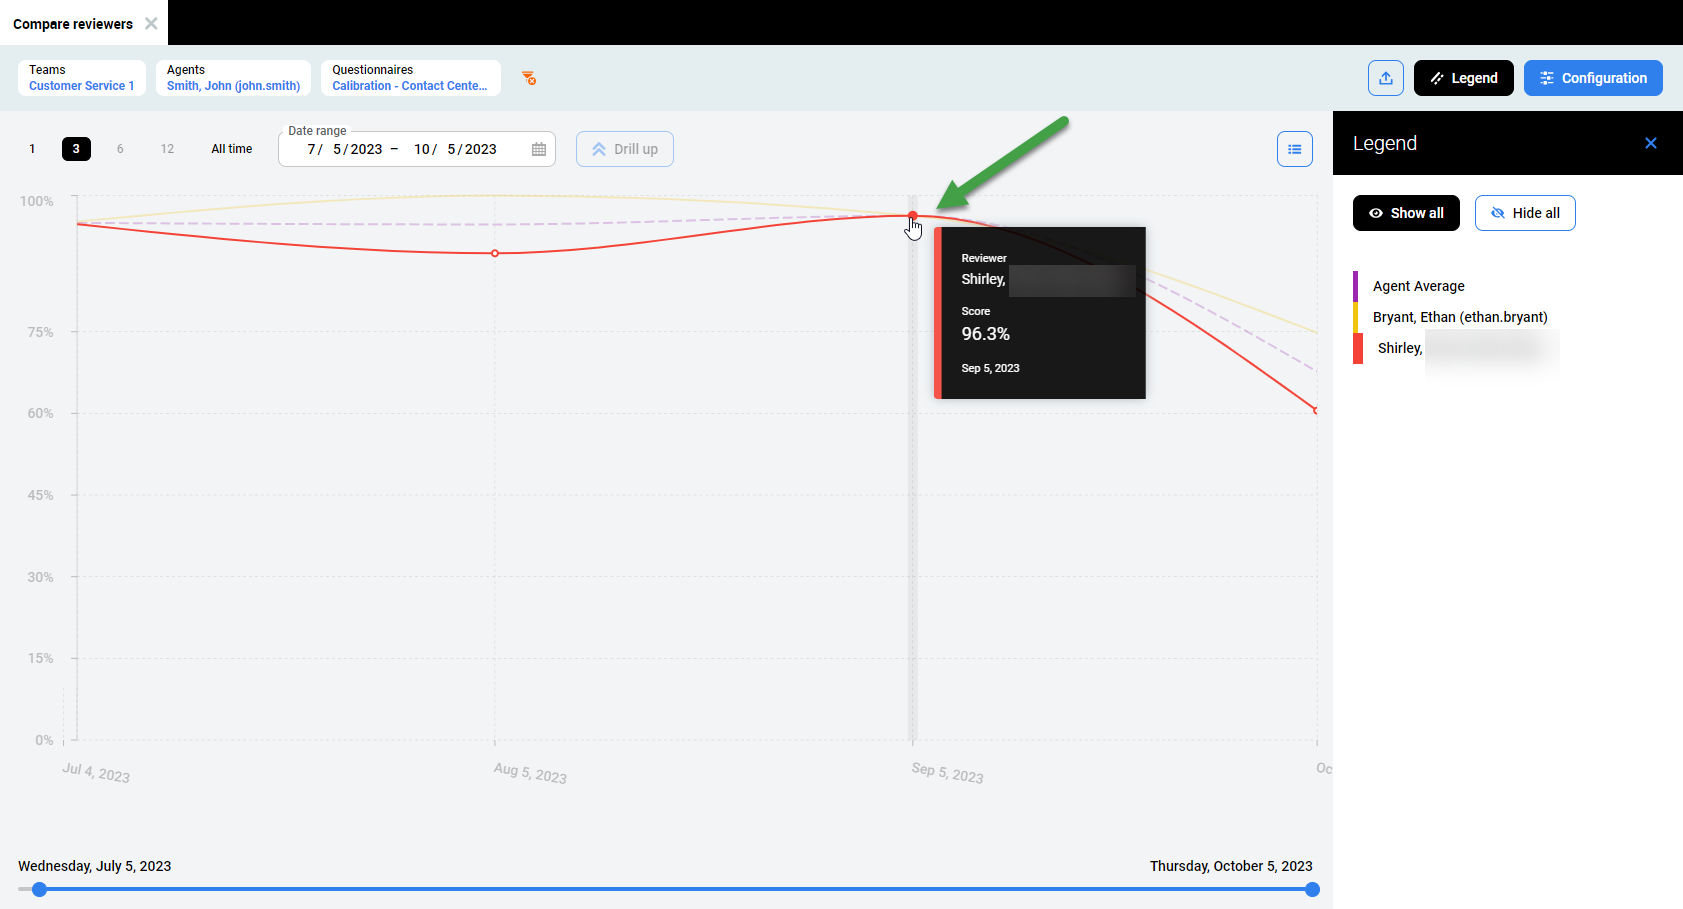Toggle the Agent Average series in the legend
1683x909 pixels.
(1417, 286)
